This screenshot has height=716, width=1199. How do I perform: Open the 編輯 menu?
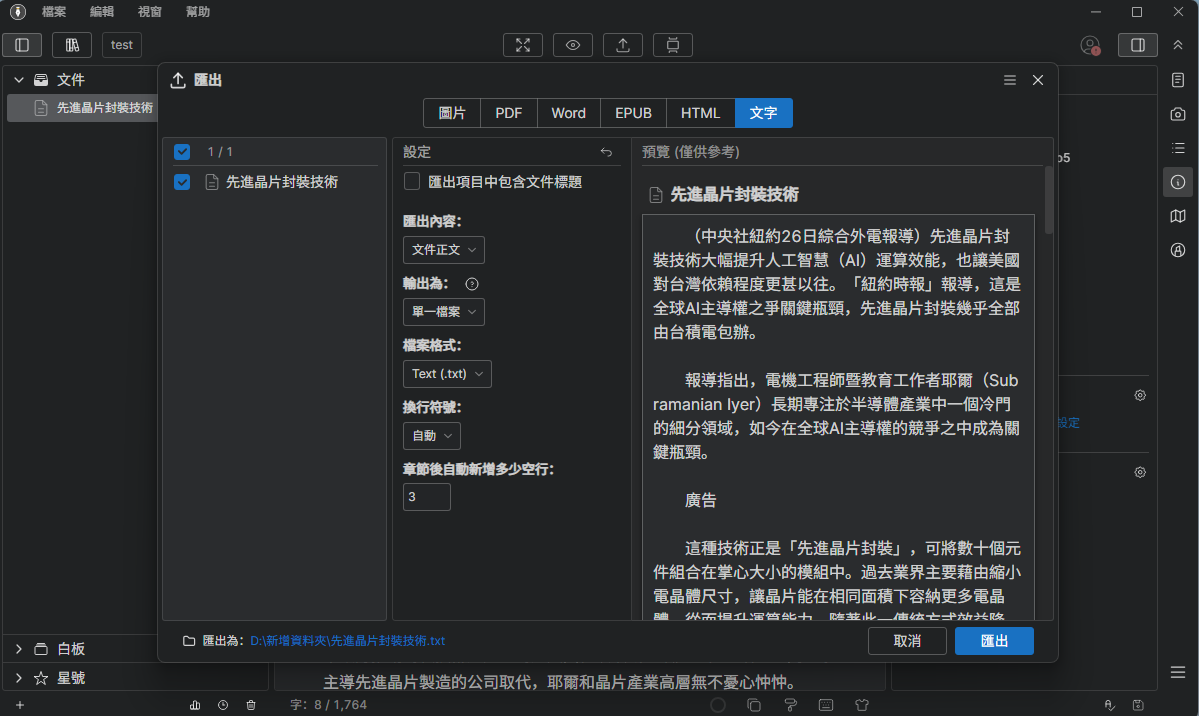102,11
